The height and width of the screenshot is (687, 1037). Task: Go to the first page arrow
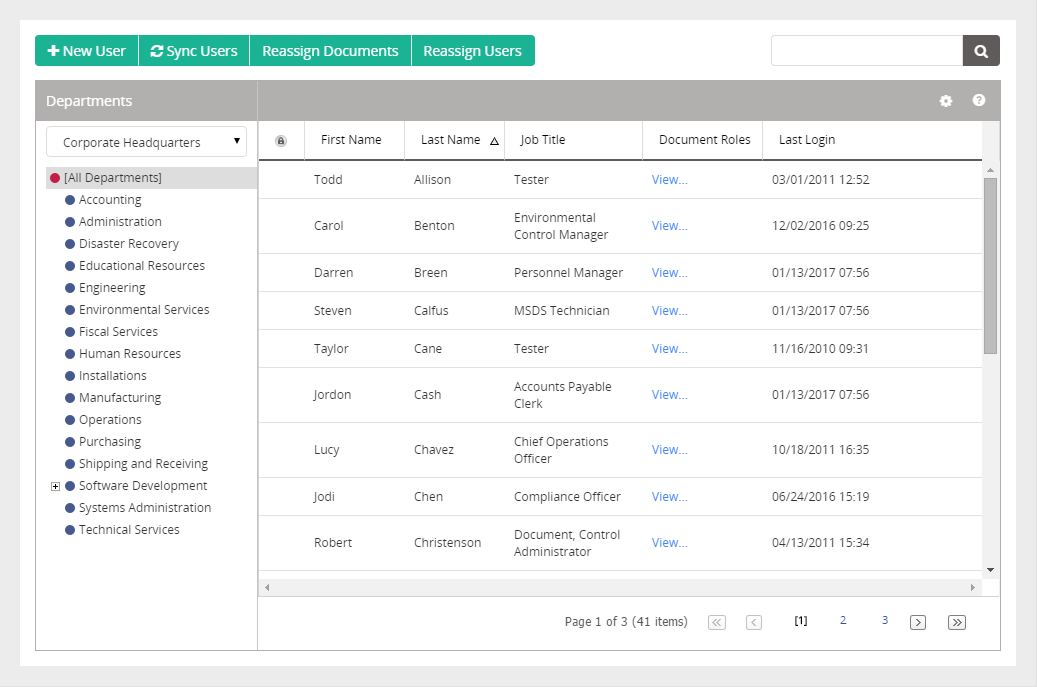tap(717, 622)
